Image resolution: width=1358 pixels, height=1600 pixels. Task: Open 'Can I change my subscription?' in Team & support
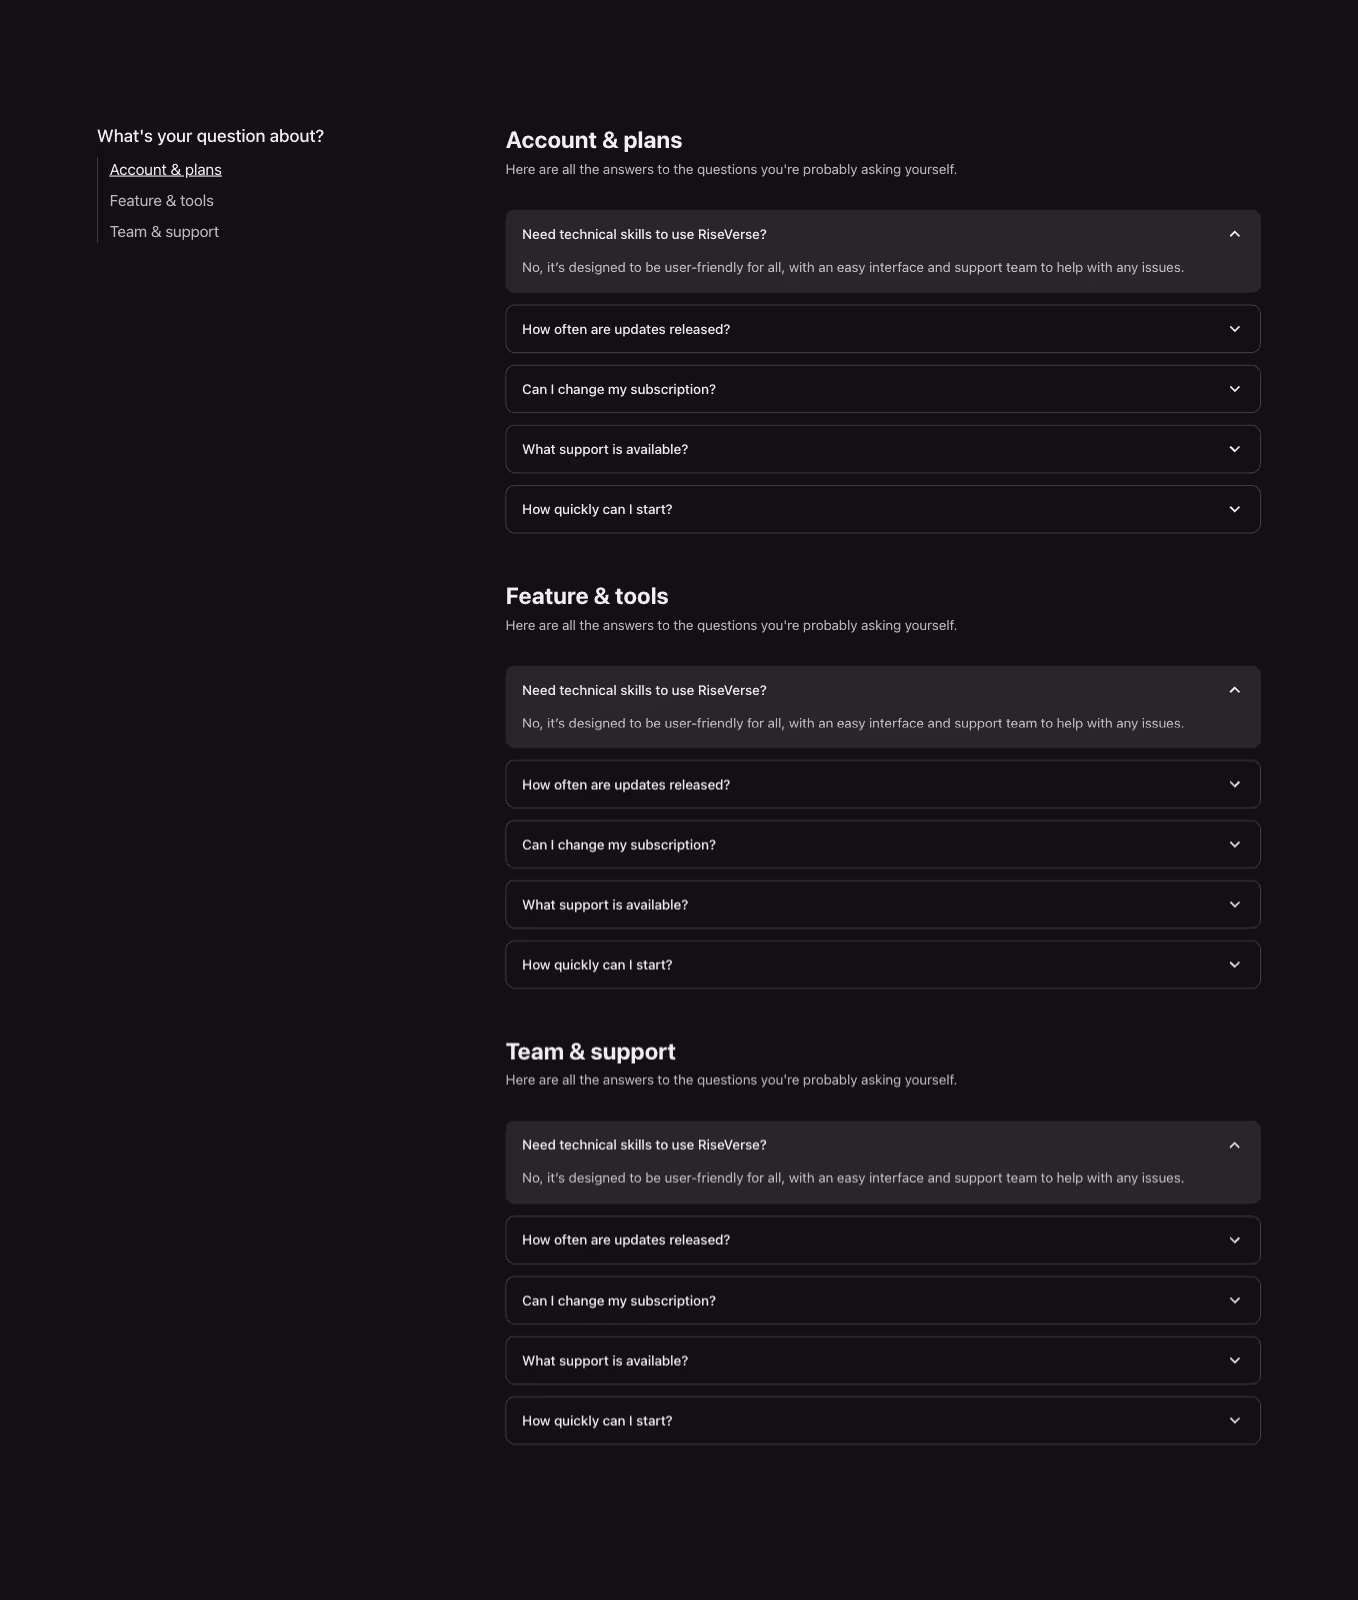coord(882,1300)
